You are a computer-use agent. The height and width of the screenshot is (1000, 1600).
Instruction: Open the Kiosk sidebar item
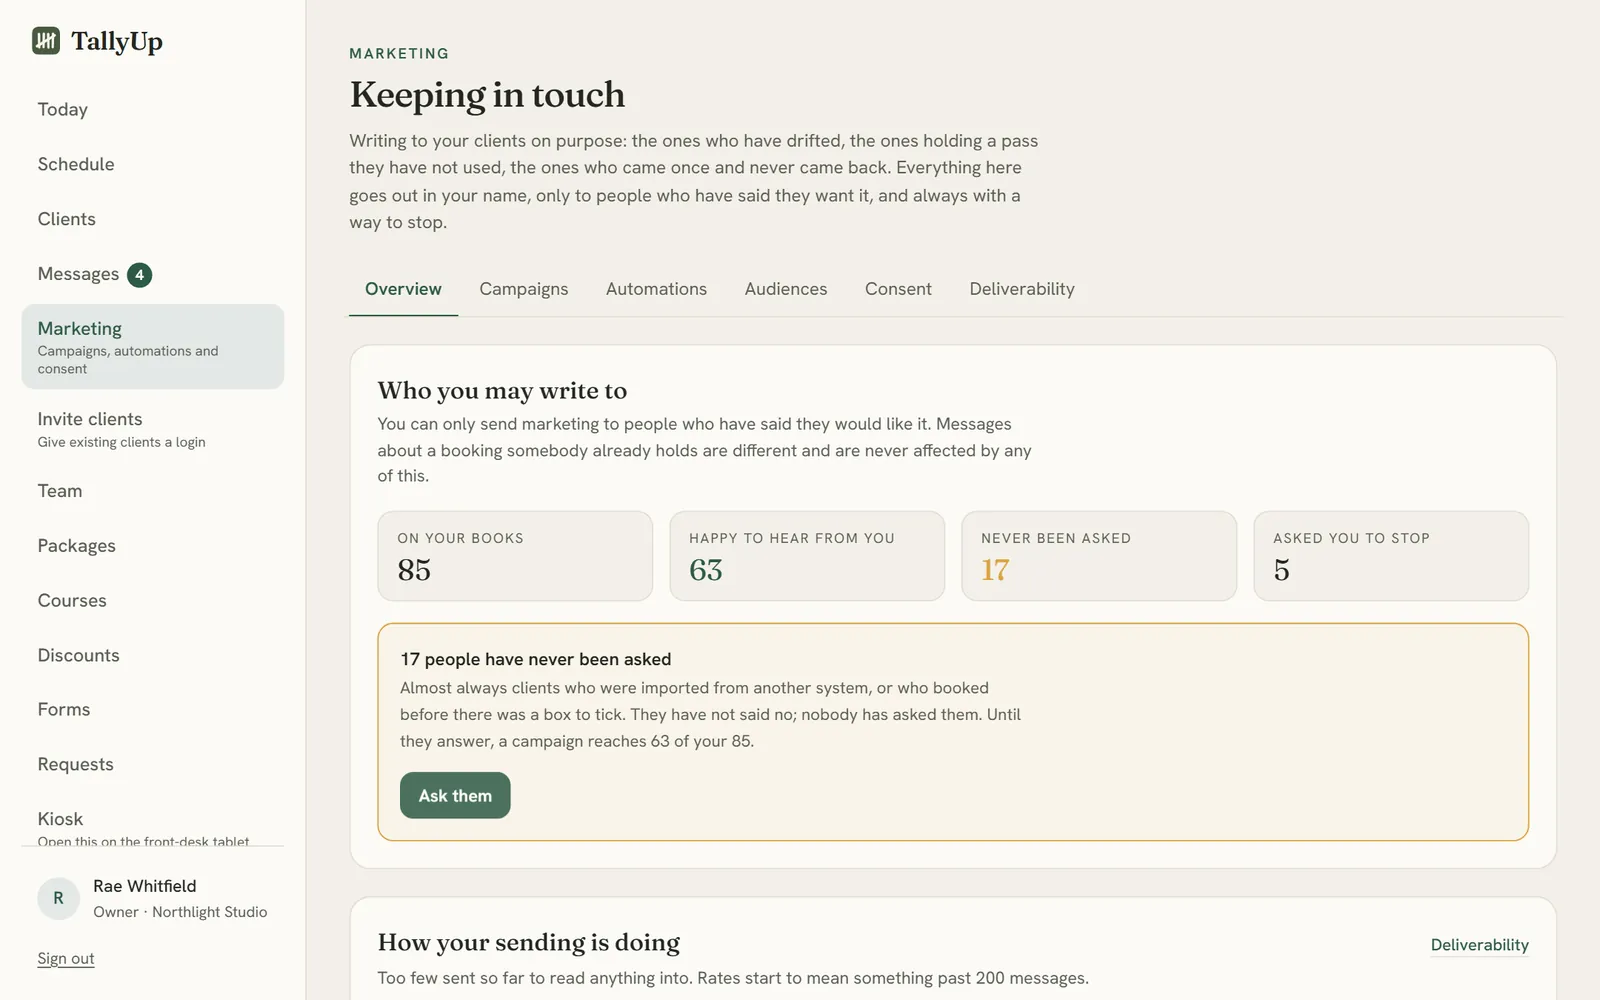153,826
